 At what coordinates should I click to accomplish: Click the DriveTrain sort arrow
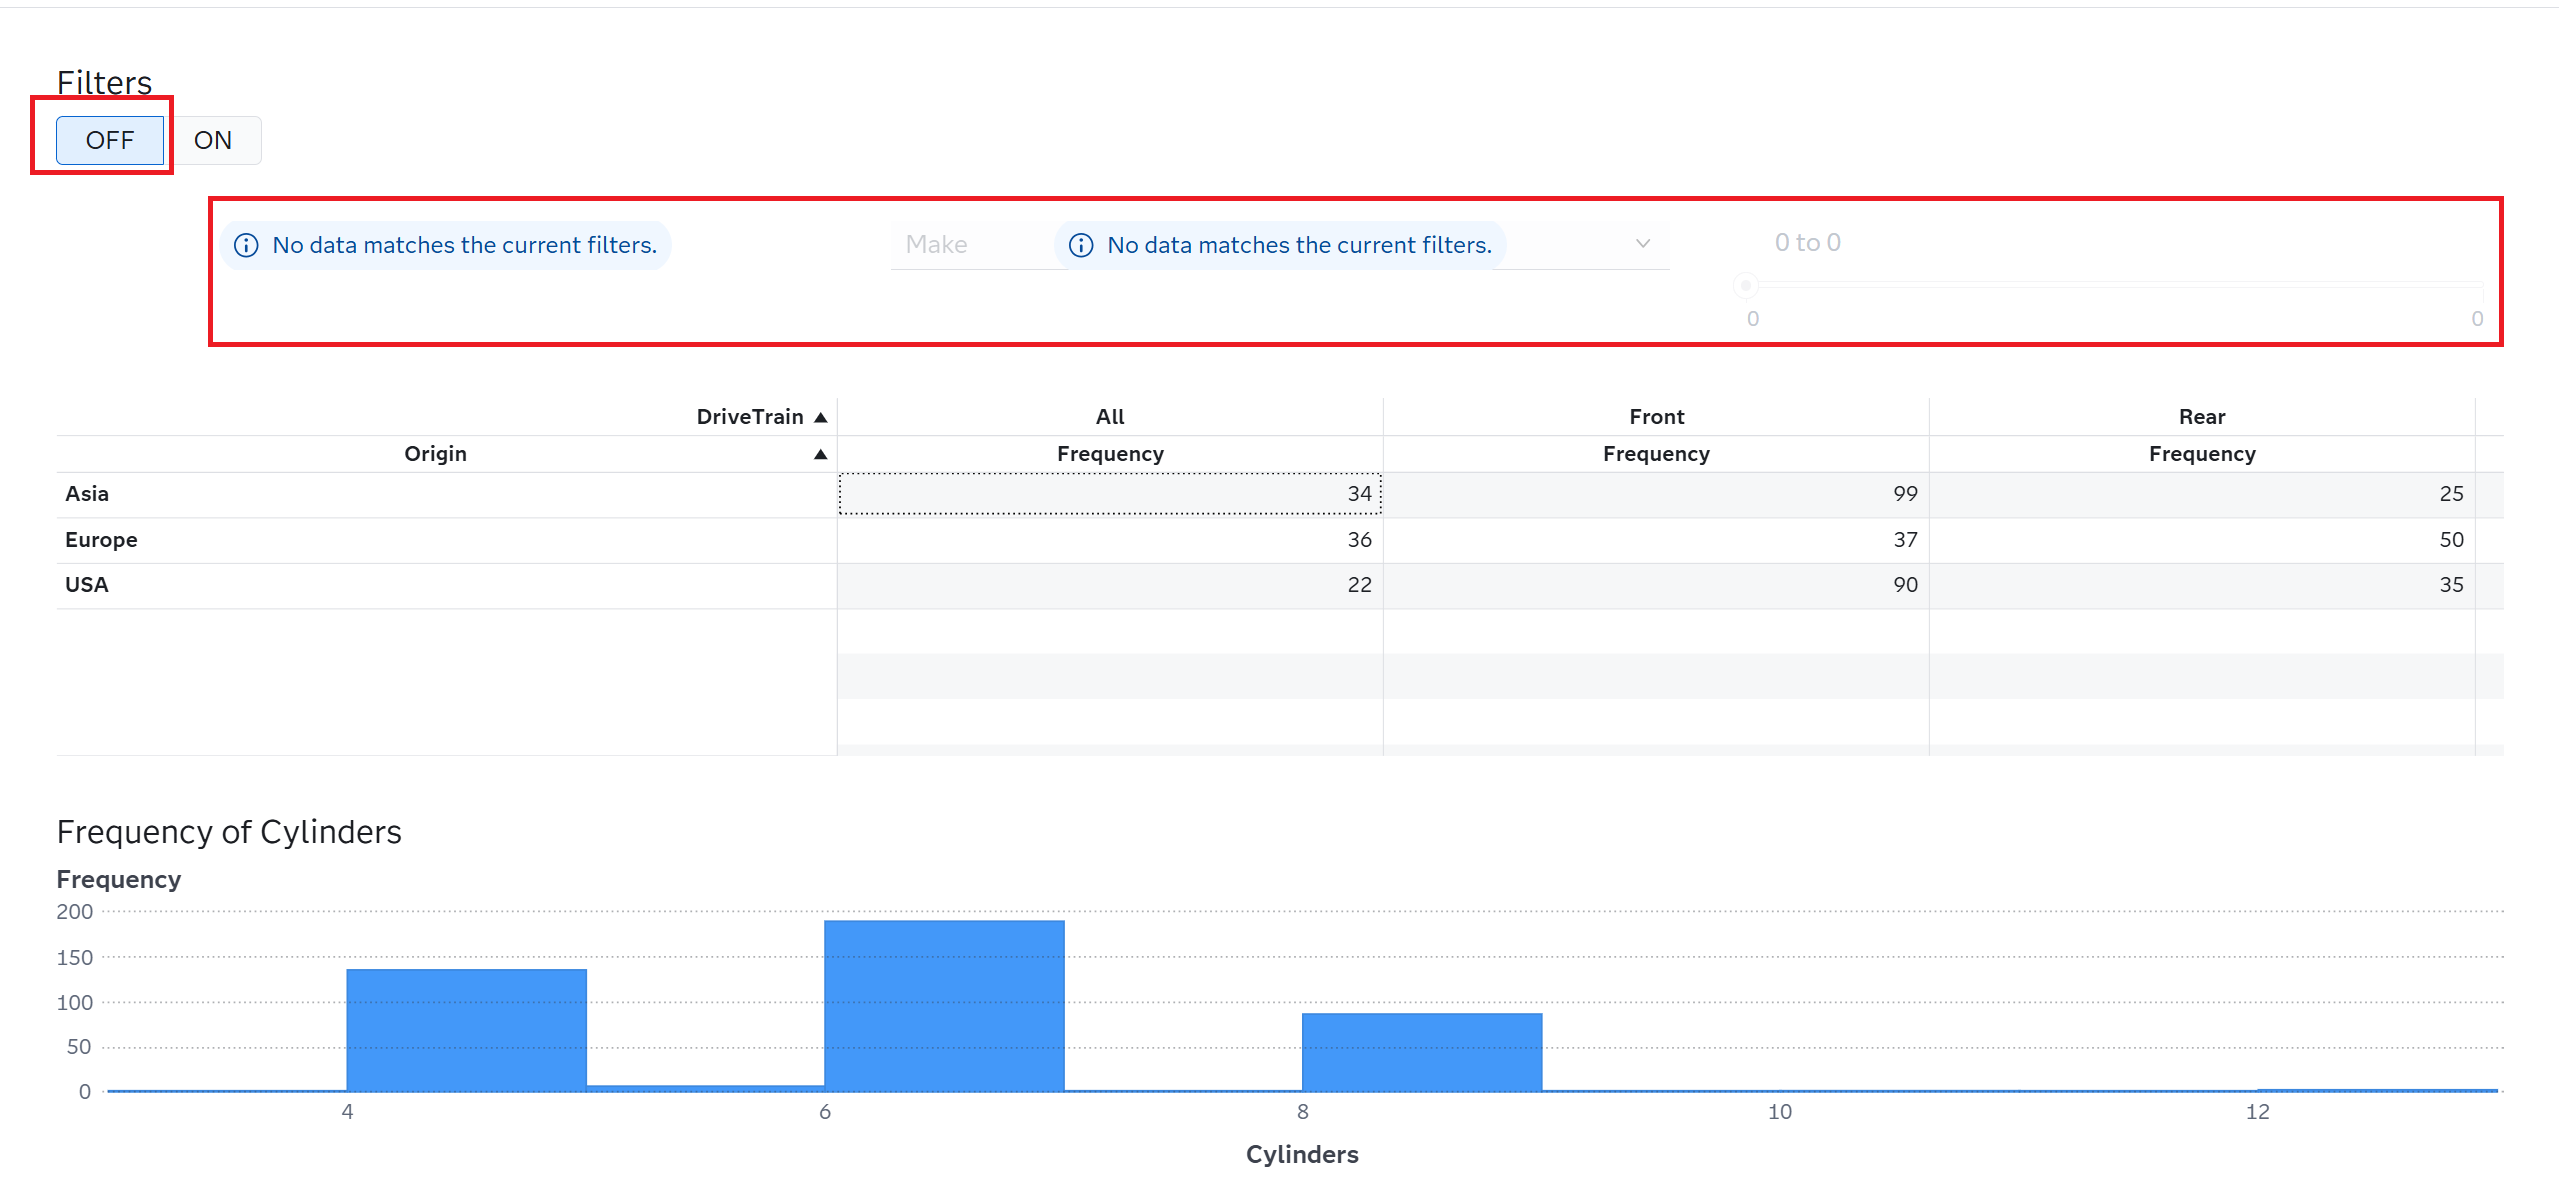pyautogui.click(x=820, y=416)
